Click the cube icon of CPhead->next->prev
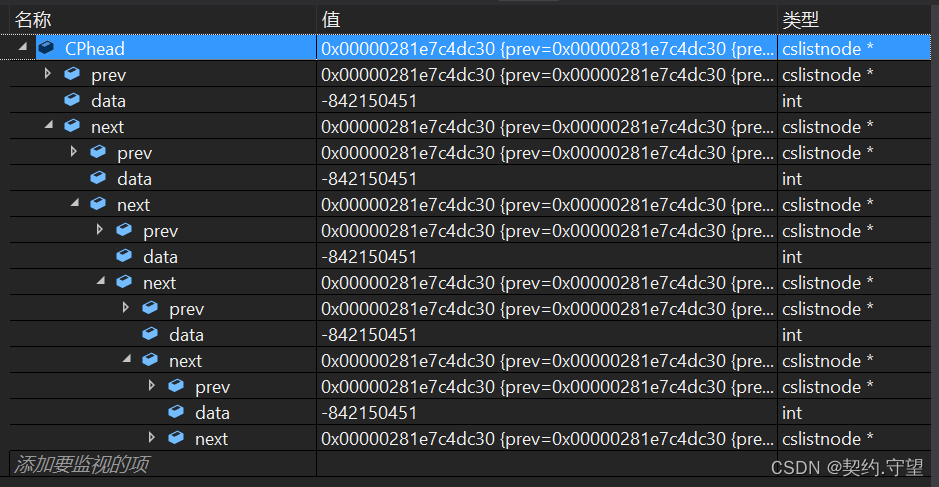 point(98,152)
